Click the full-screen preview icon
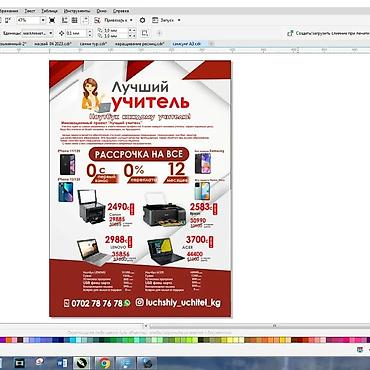Screen dimensions: 370x370 point(52,20)
